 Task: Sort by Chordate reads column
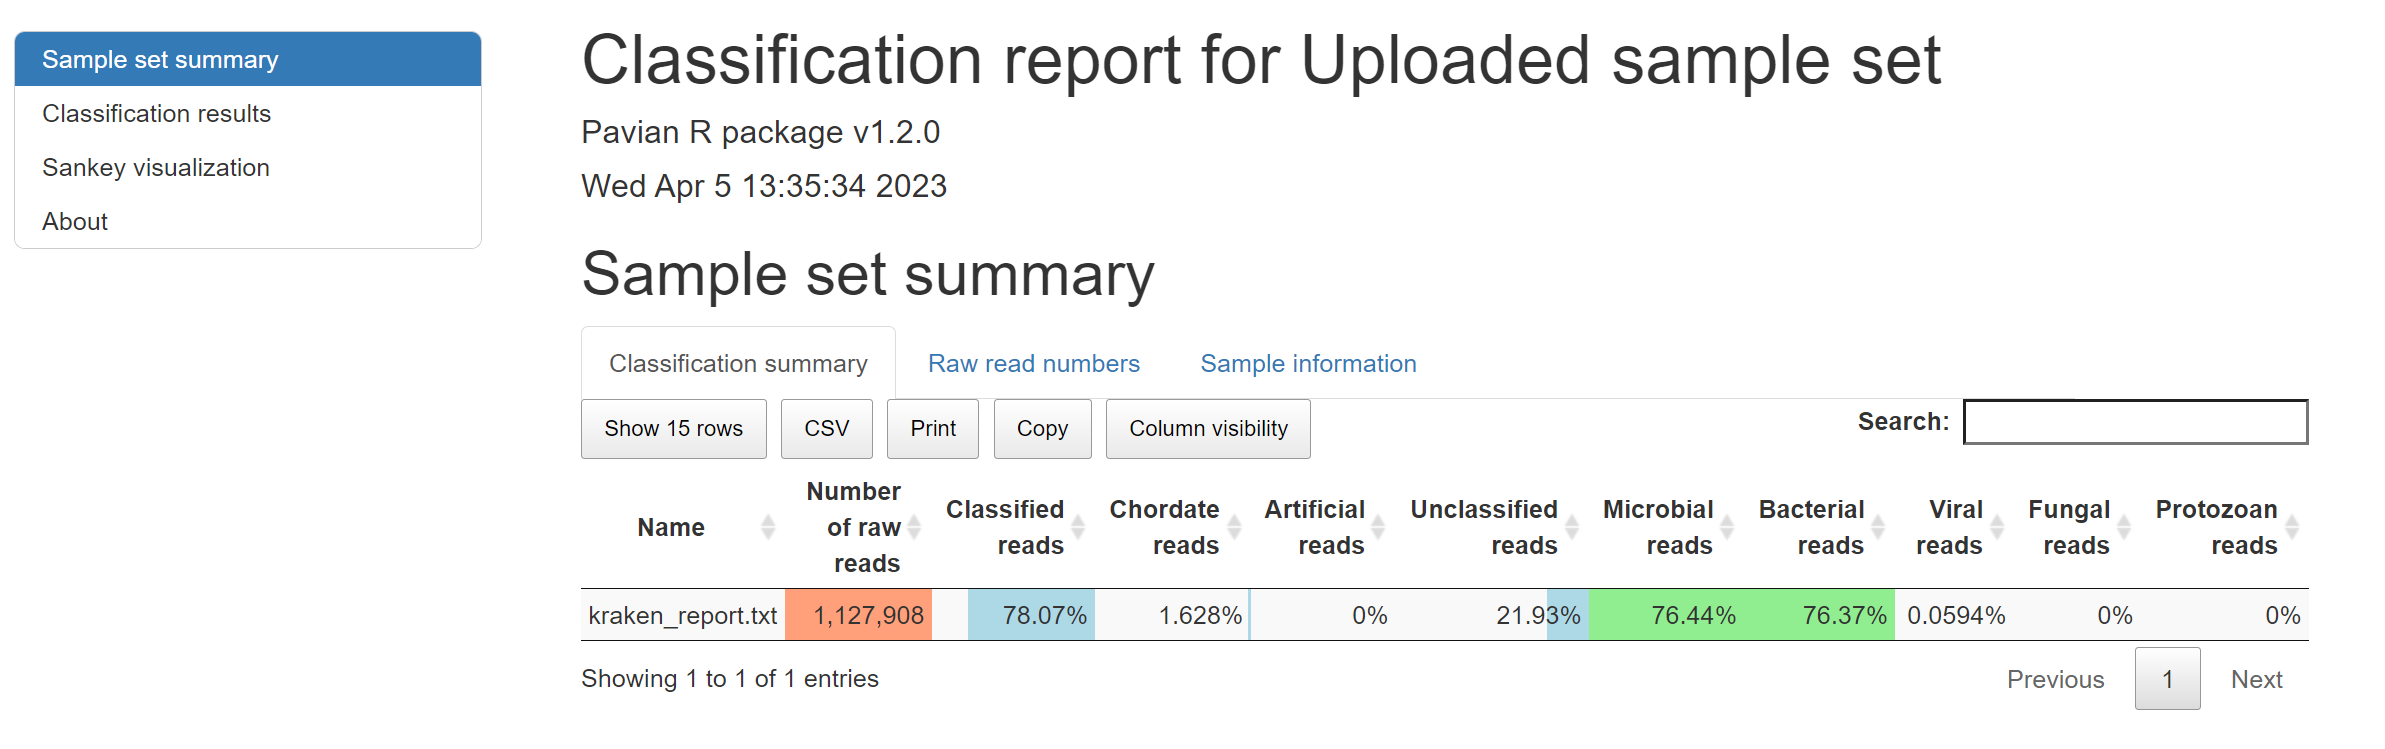click(x=1234, y=527)
